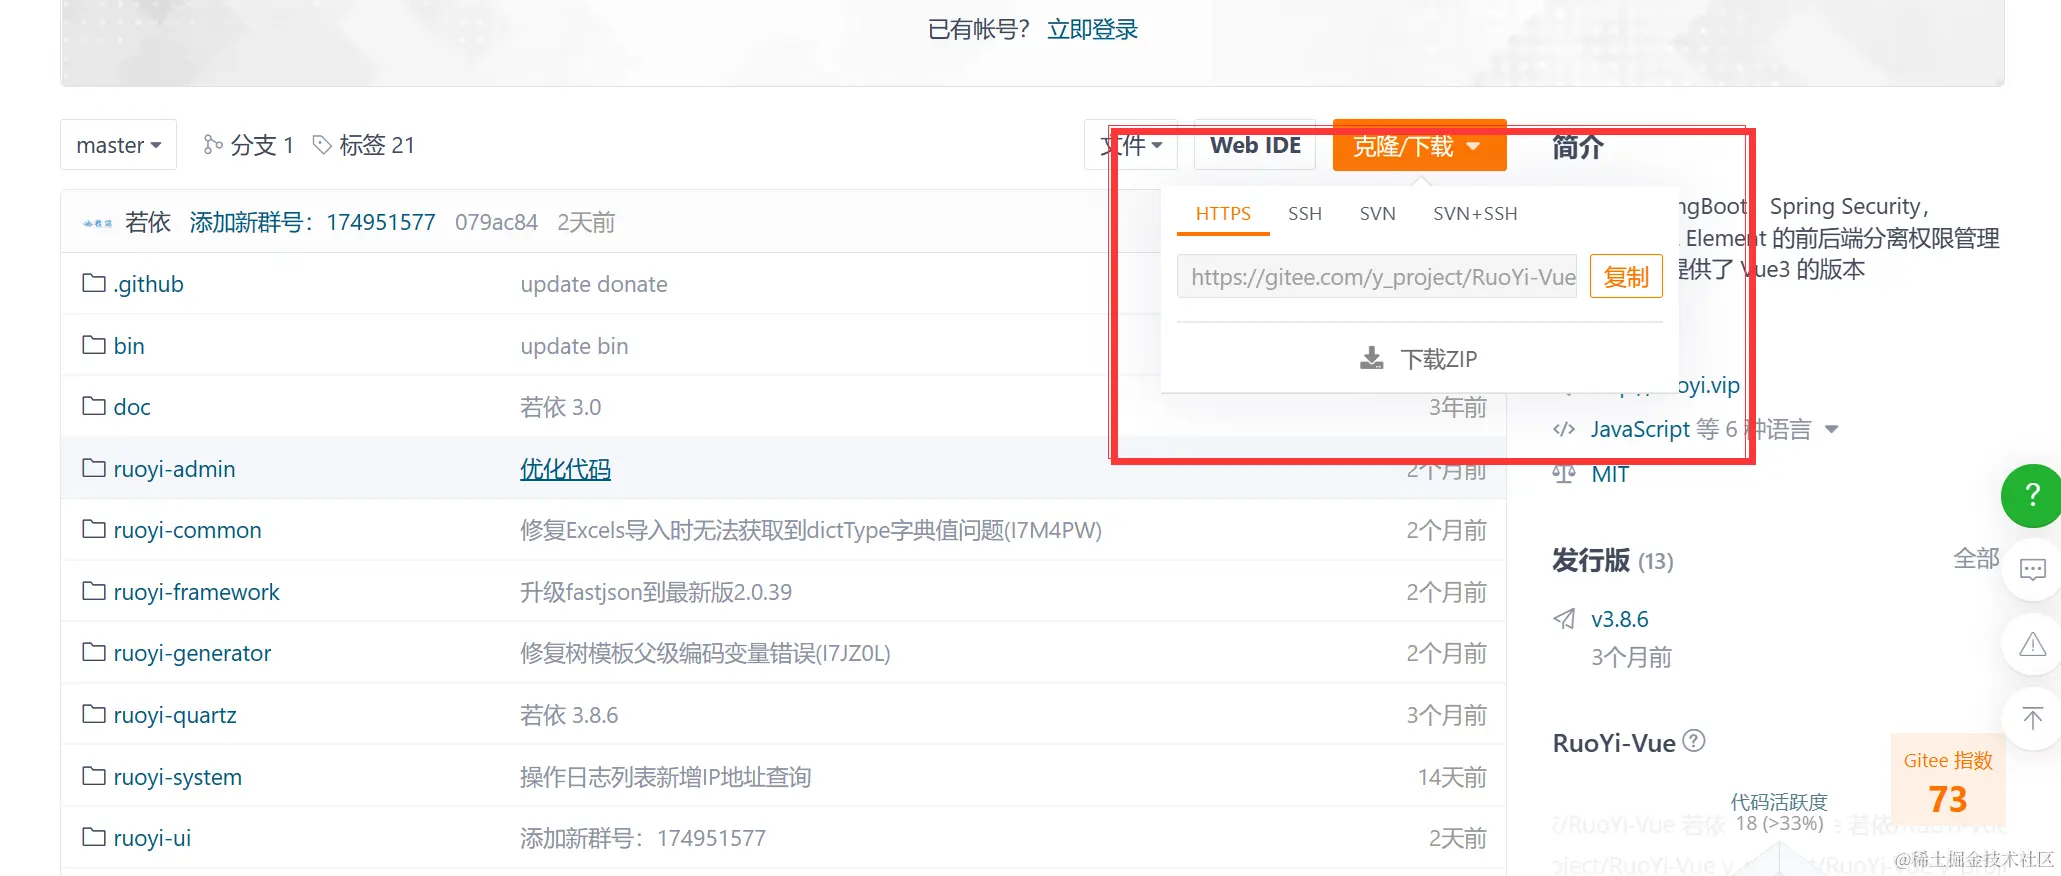
Task: Open the ruoyi-quartz folder name
Action: (x=175, y=715)
